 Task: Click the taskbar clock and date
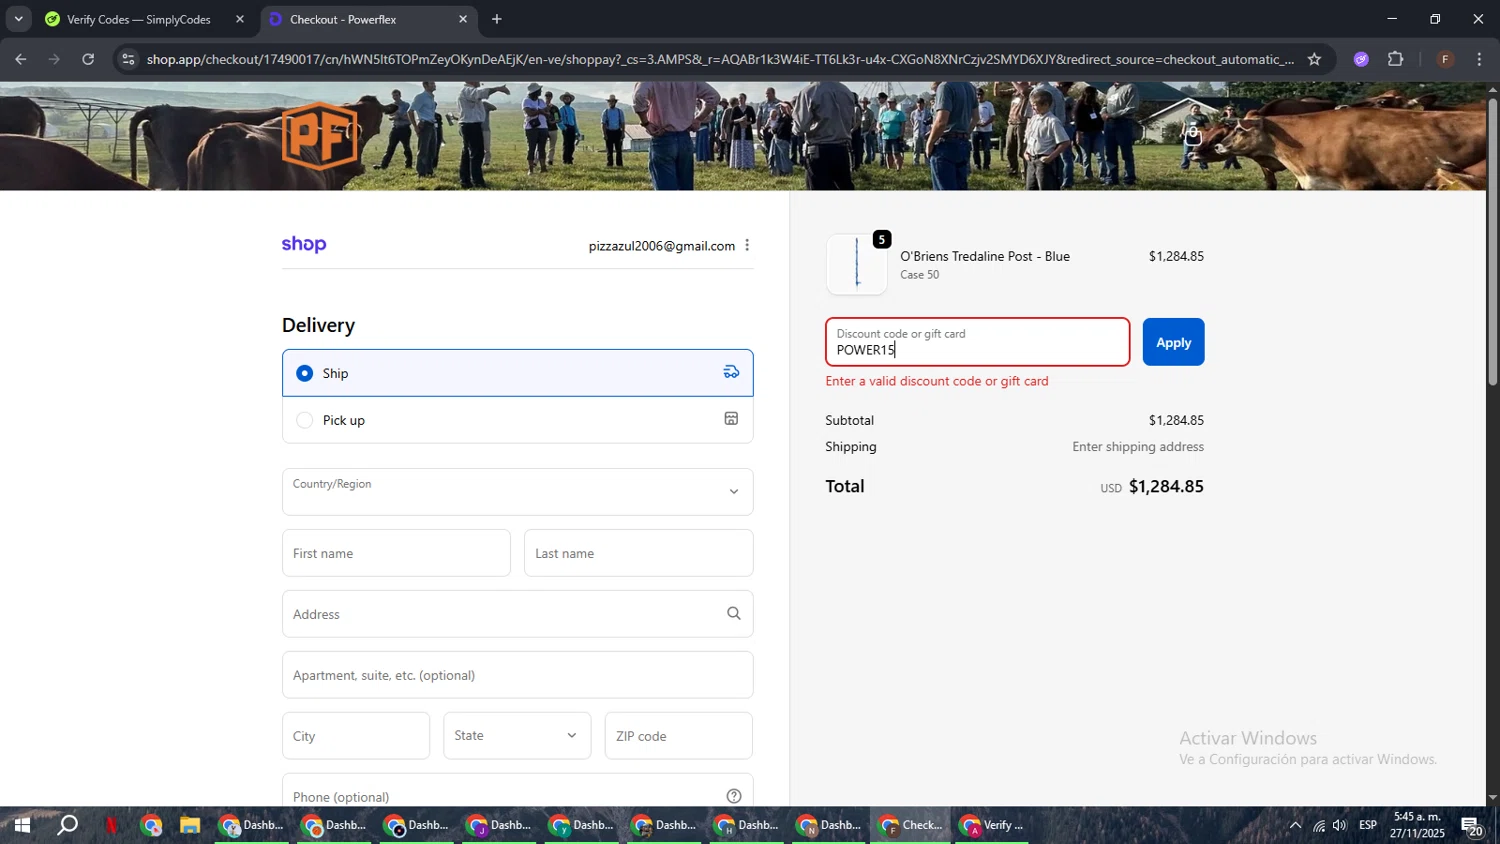point(1417,826)
